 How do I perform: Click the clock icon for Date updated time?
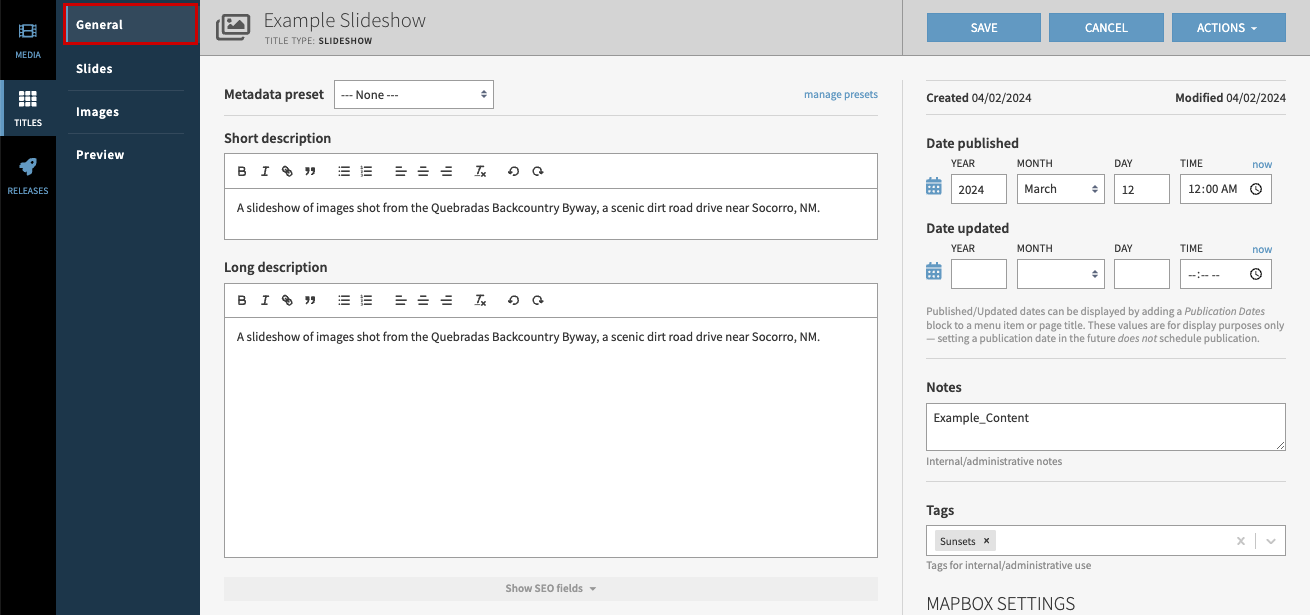[1255, 274]
